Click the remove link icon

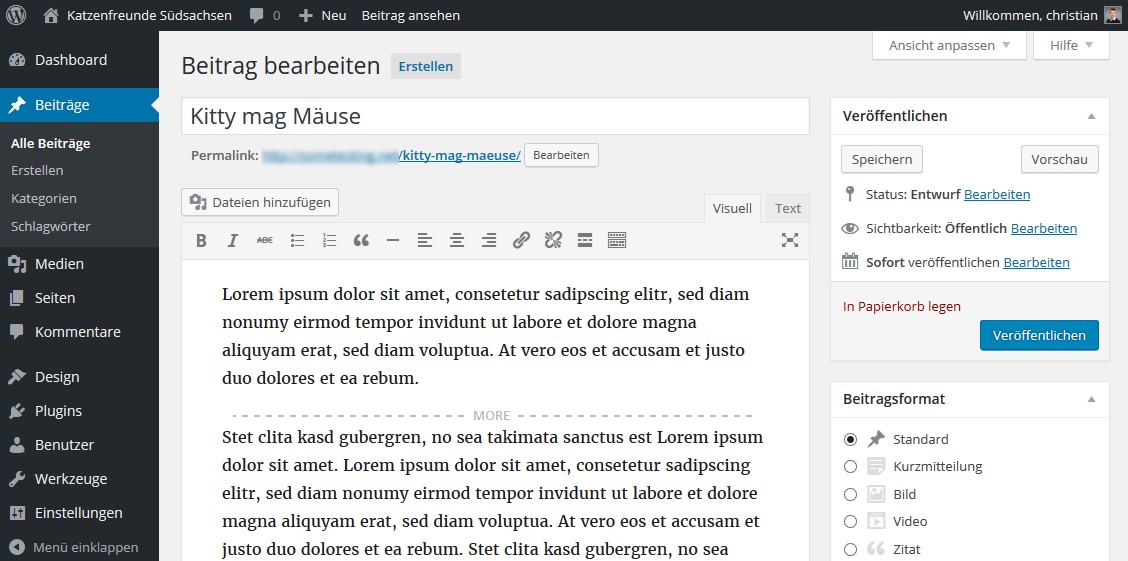tap(553, 241)
